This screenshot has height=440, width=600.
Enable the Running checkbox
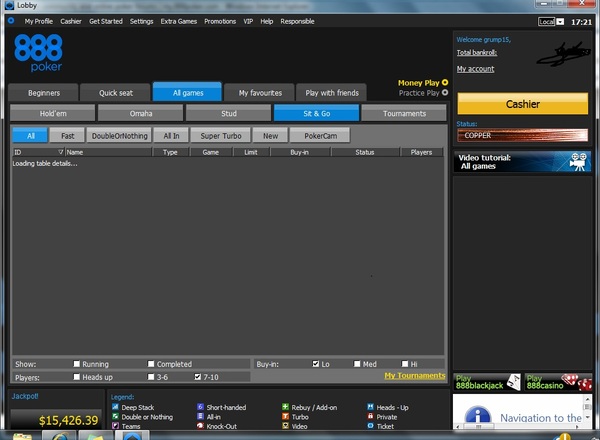(x=77, y=364)
